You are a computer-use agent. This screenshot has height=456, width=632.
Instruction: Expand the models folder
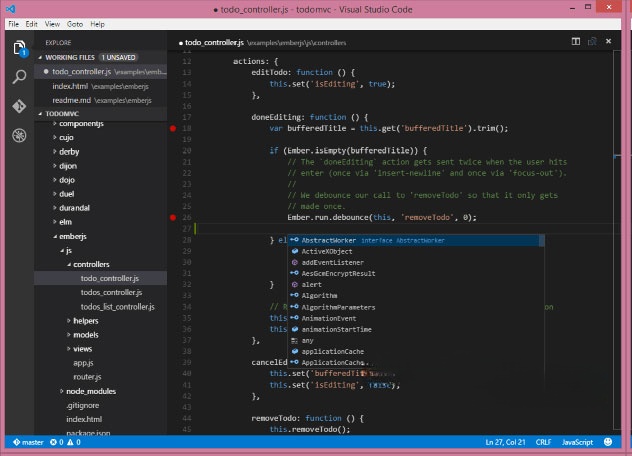[69, 335]
